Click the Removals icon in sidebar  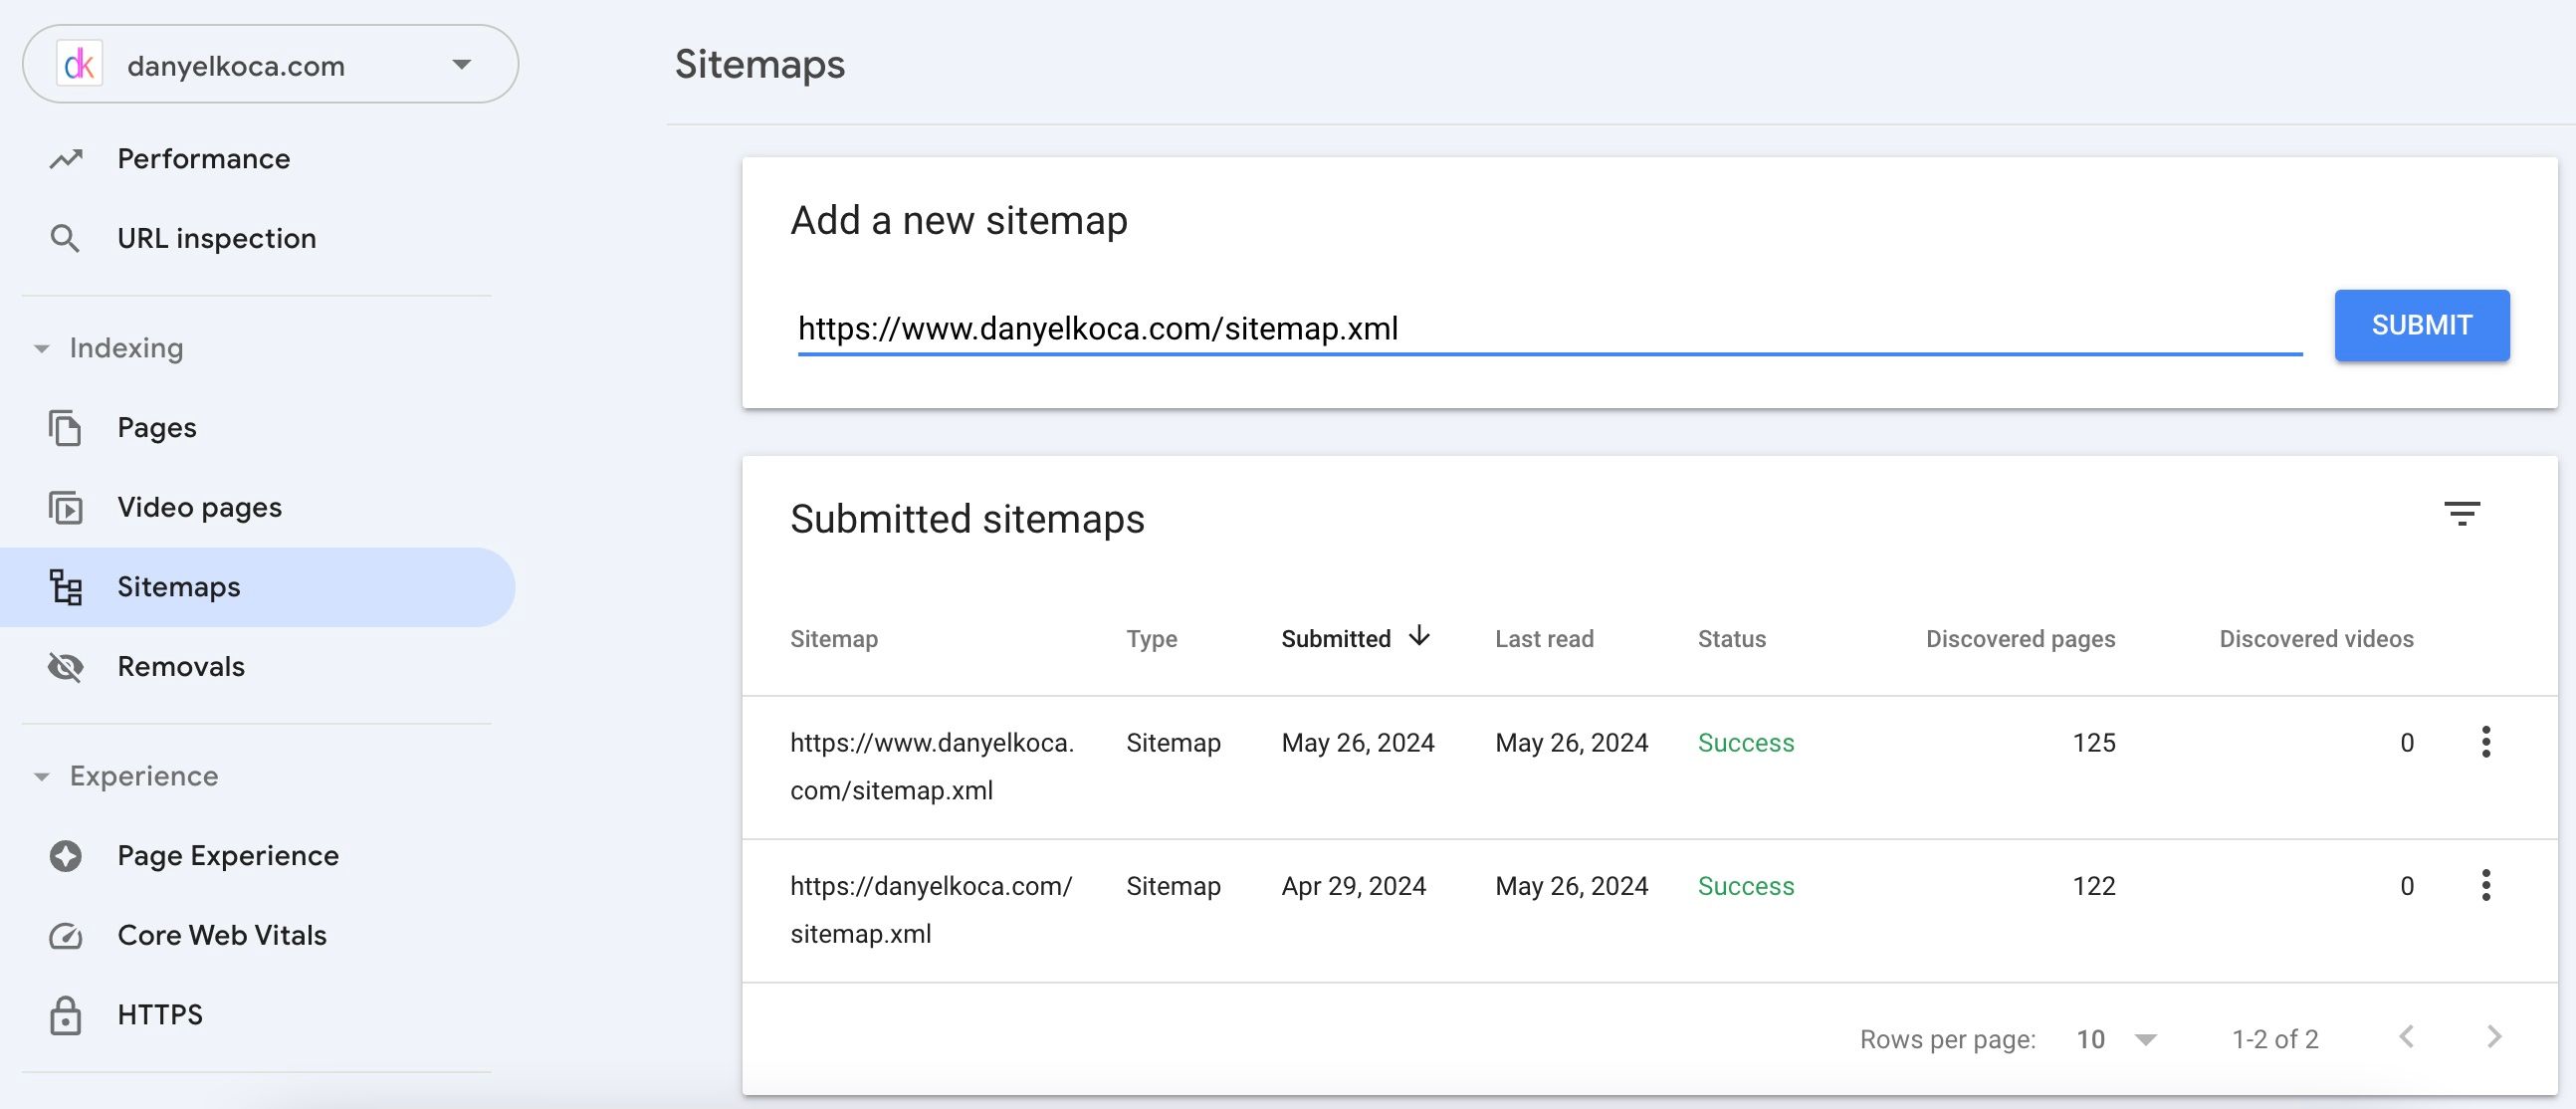click(64, 665)
